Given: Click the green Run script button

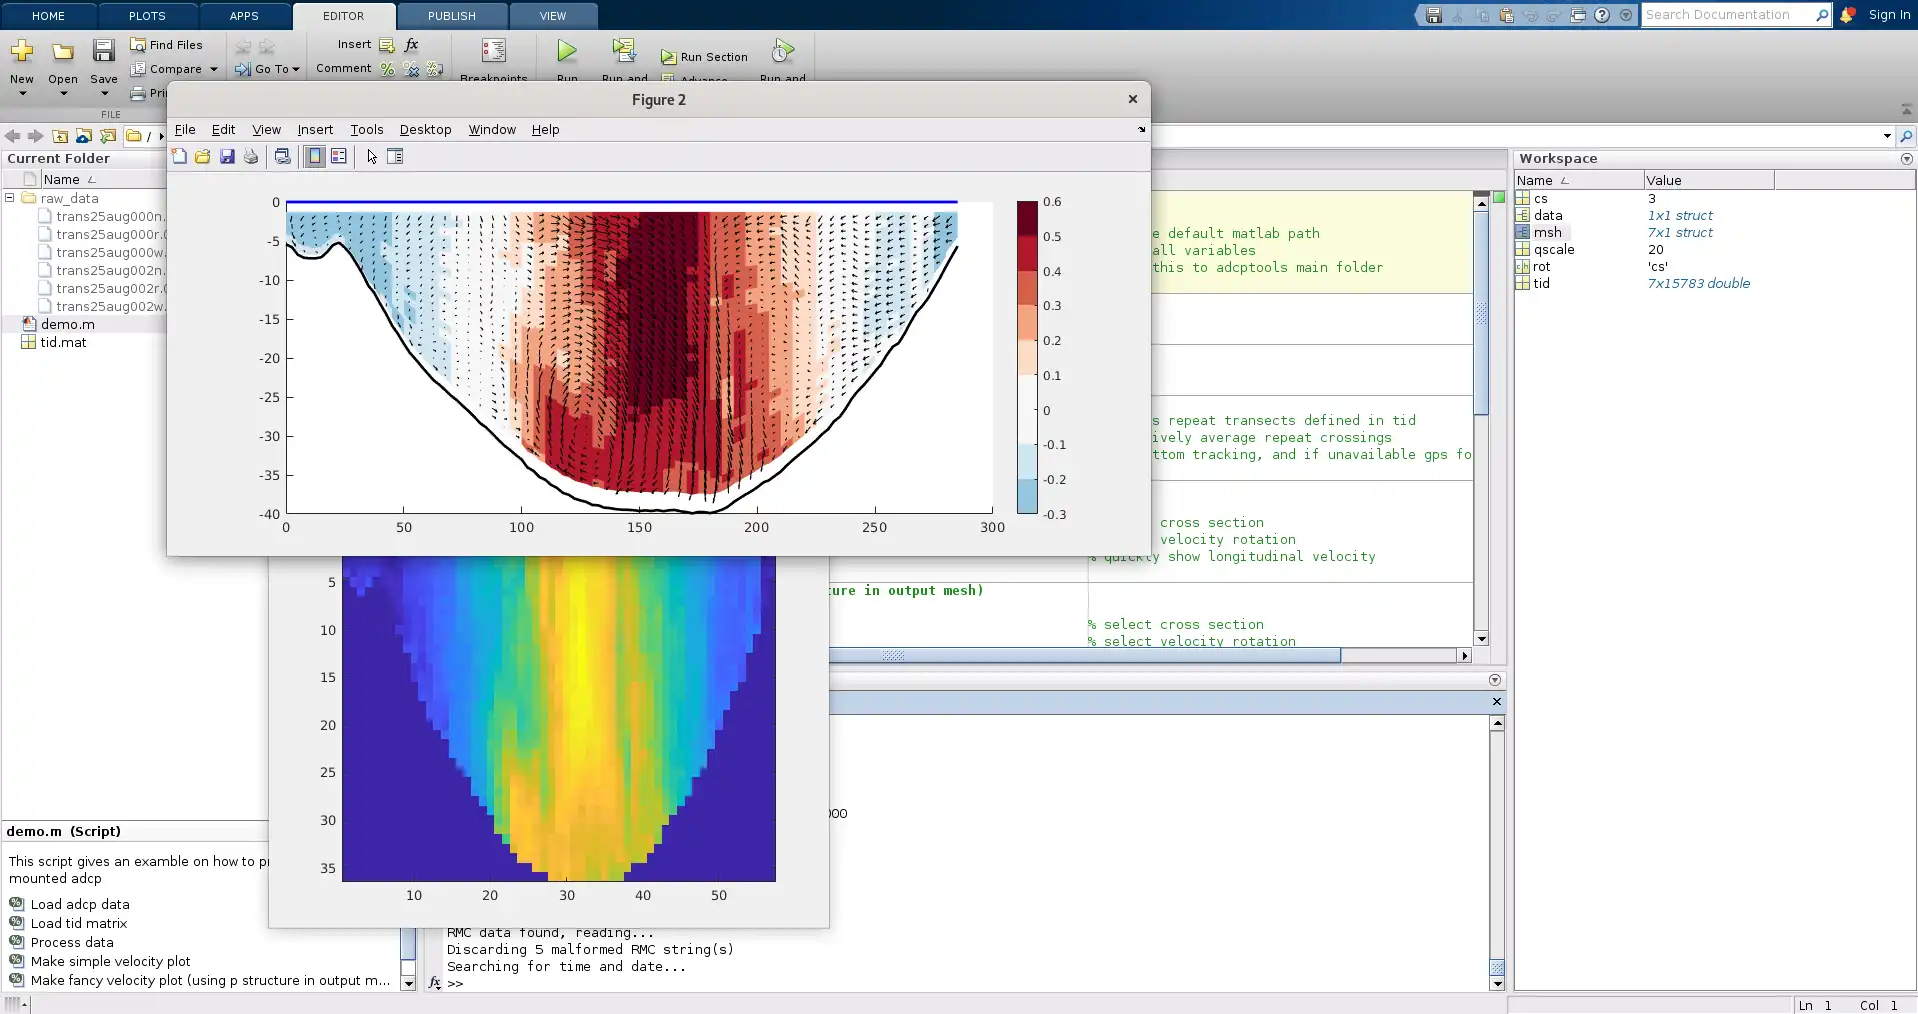Looking at the screenshot, I should 567,52.
